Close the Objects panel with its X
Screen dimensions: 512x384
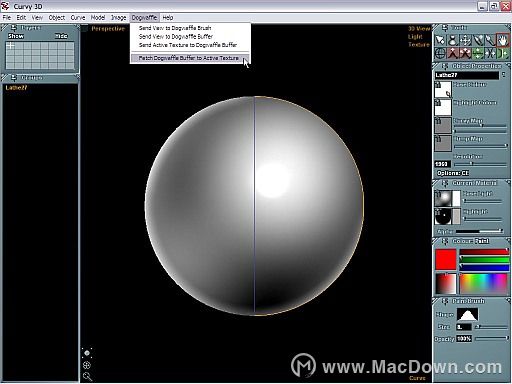click(x=78, y=77)
